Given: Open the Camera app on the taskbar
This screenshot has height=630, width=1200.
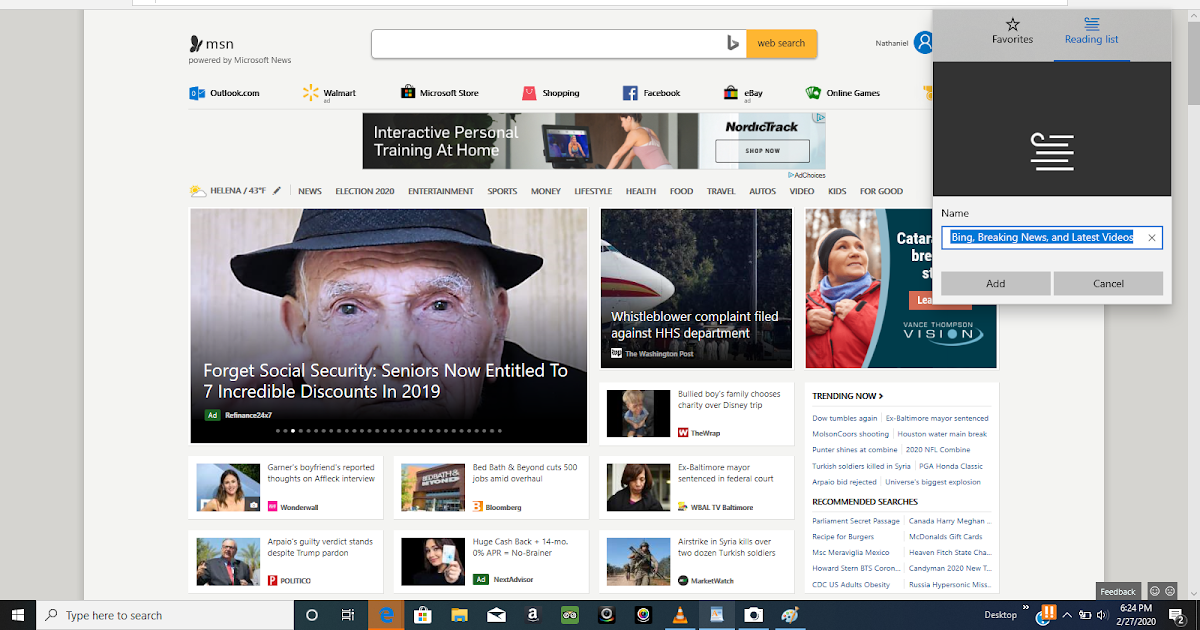Looking at the screenshot, I should (x=754, y=615).
